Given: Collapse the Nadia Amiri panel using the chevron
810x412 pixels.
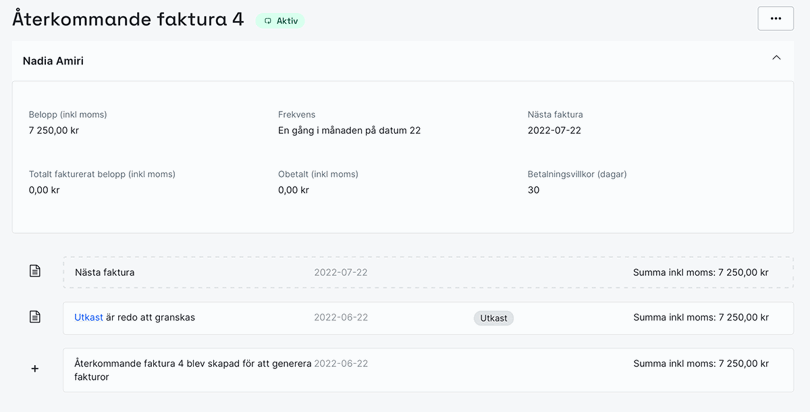Looking at the screenshot, I should [776, 58].
